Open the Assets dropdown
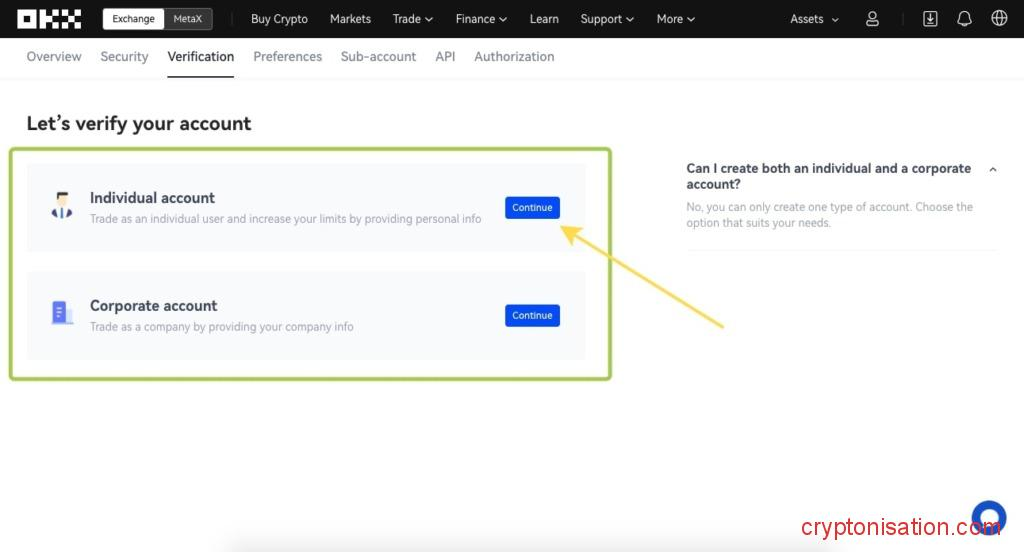1024x552 pixels. tap(814, 19)
